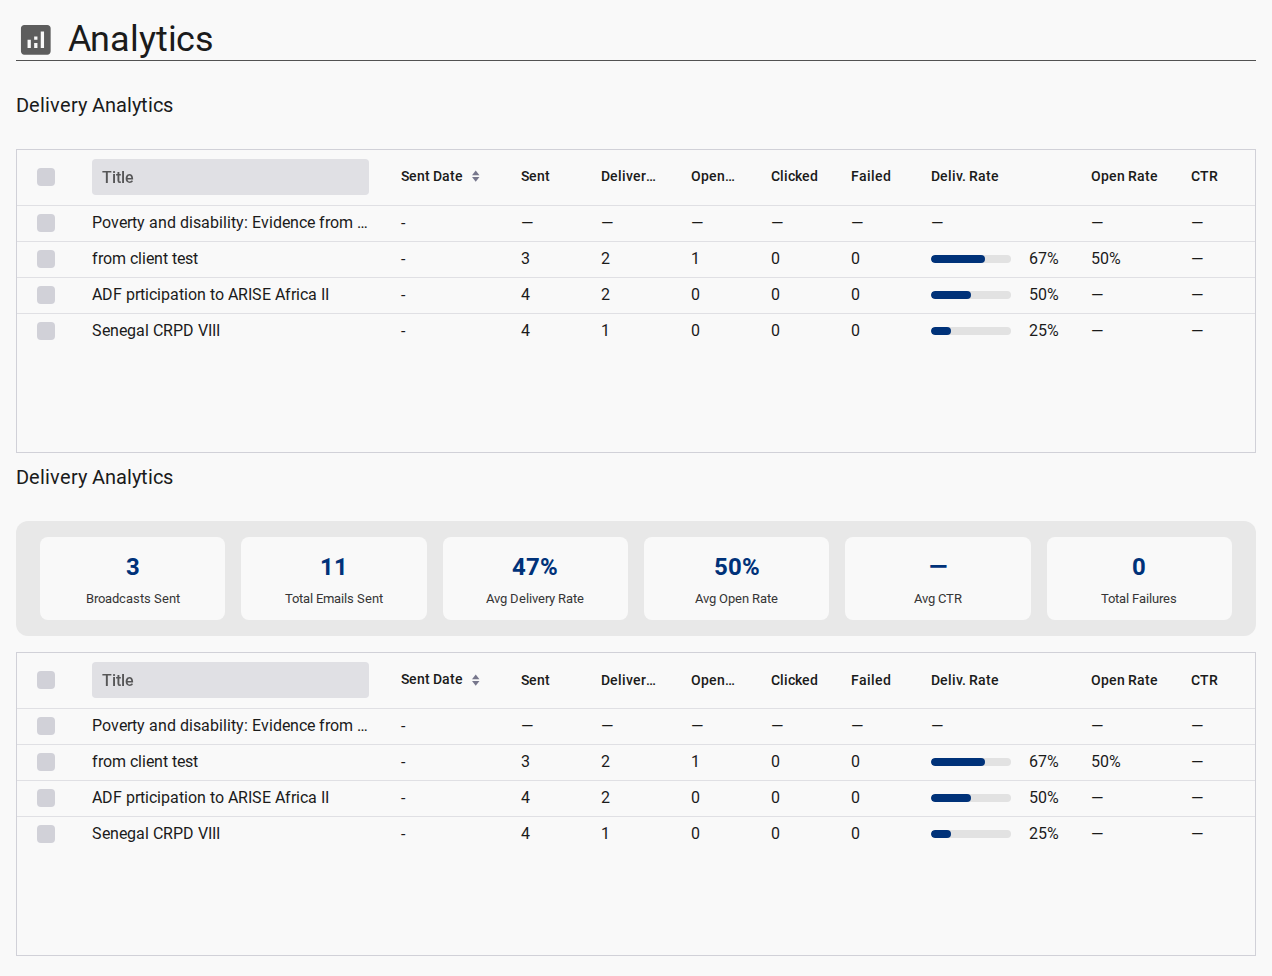1272x976 pixels.
Task: Click 67% delivery bar in upper table
Action: (x=971, y=259)
